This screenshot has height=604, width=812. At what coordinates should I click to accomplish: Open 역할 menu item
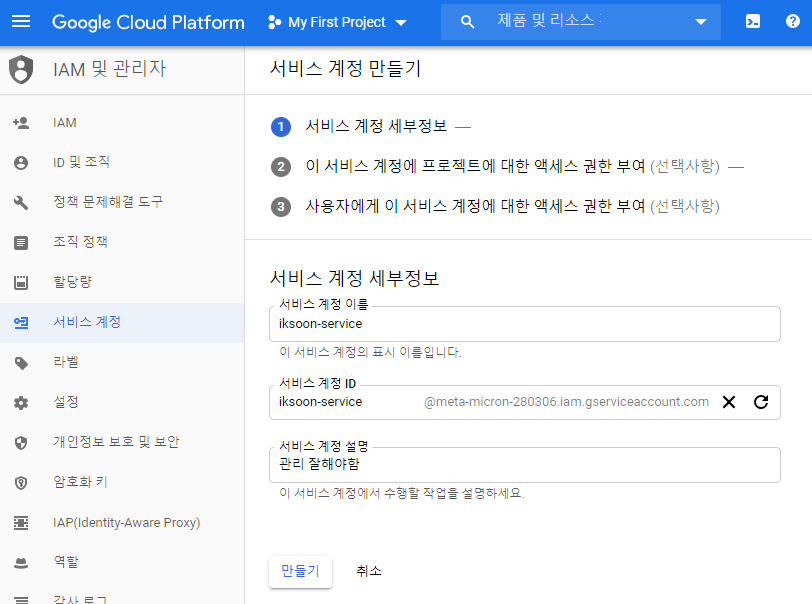click(122, 562)
